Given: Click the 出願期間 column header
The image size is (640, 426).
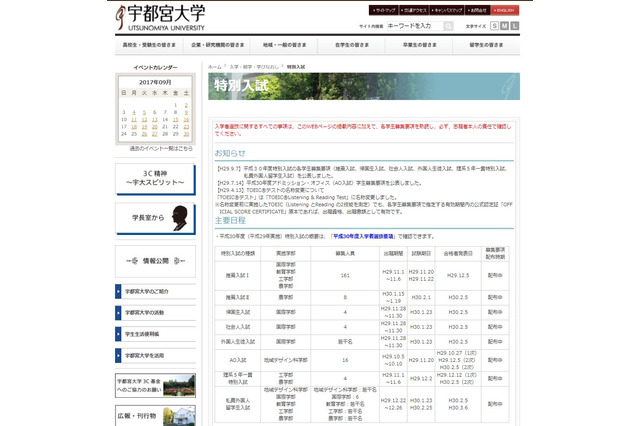Looking at the screenshot, I should pyautogui.click(x=393, y=253).
